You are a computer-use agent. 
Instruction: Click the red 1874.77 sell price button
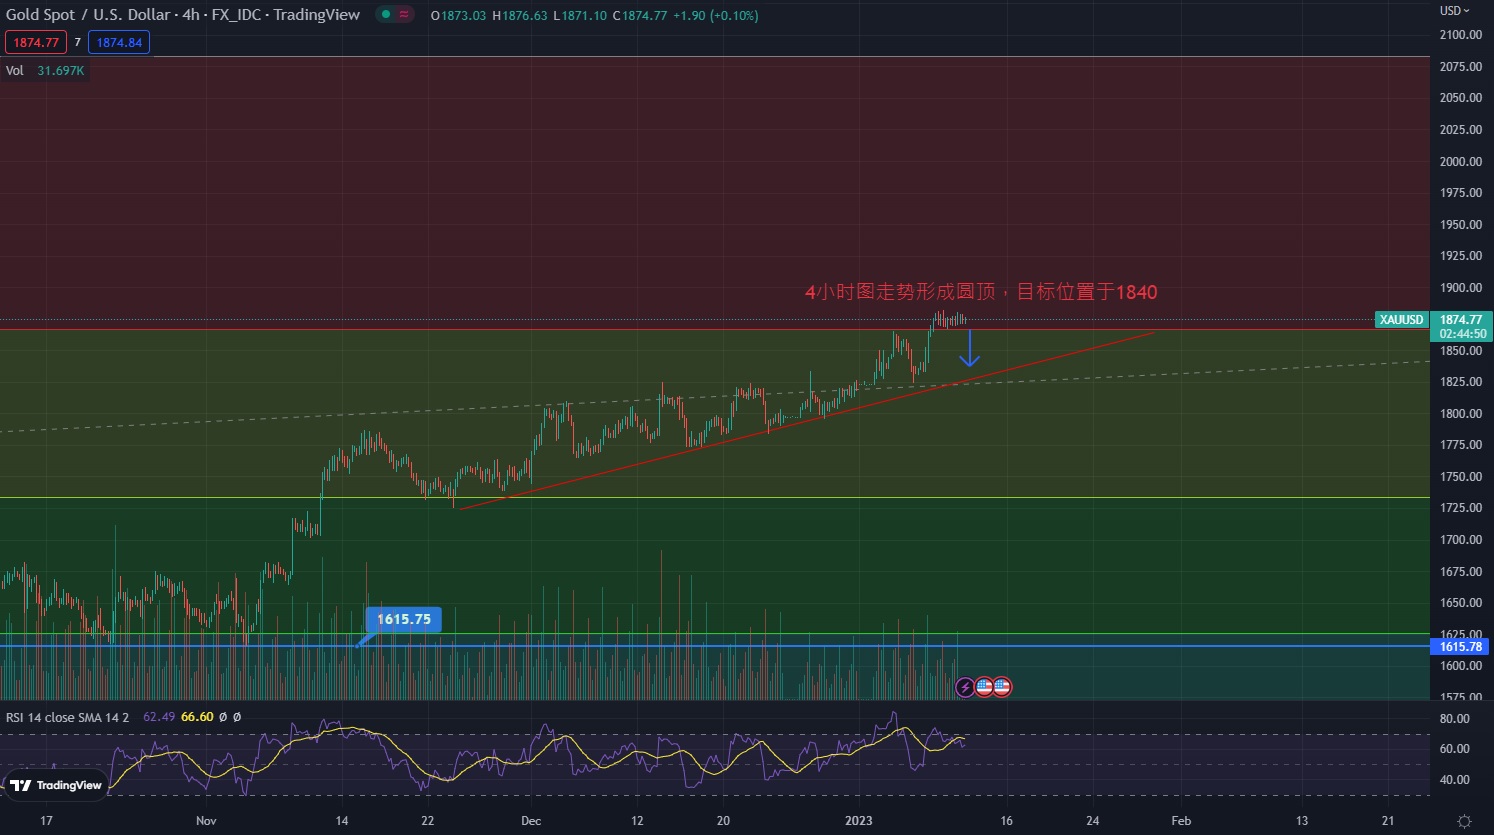coord(36,43)
